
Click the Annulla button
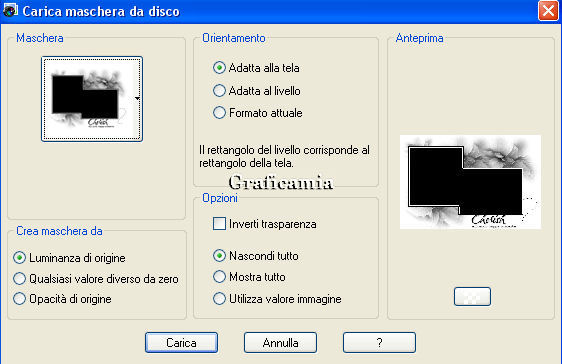pos(280,343)
